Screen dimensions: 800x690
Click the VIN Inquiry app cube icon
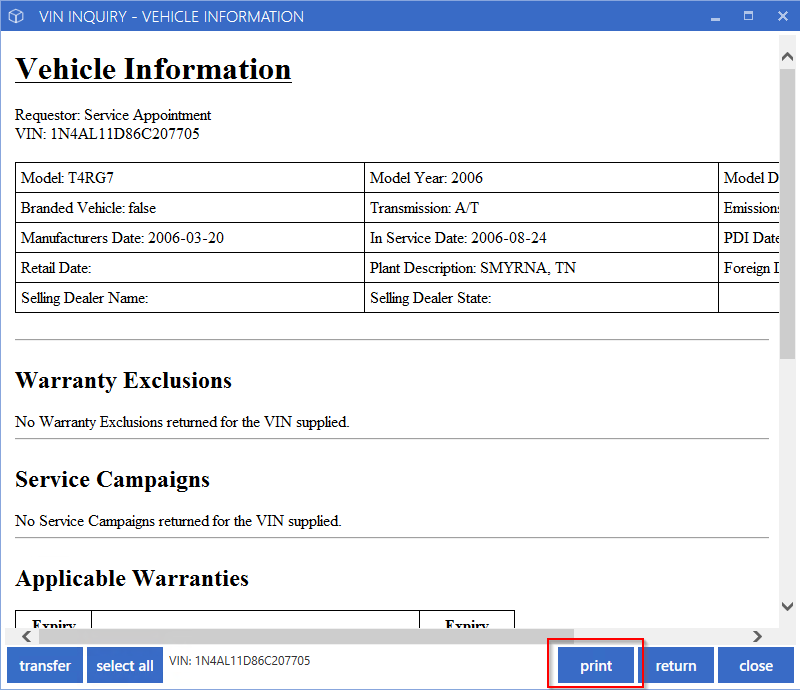point(16,16)
